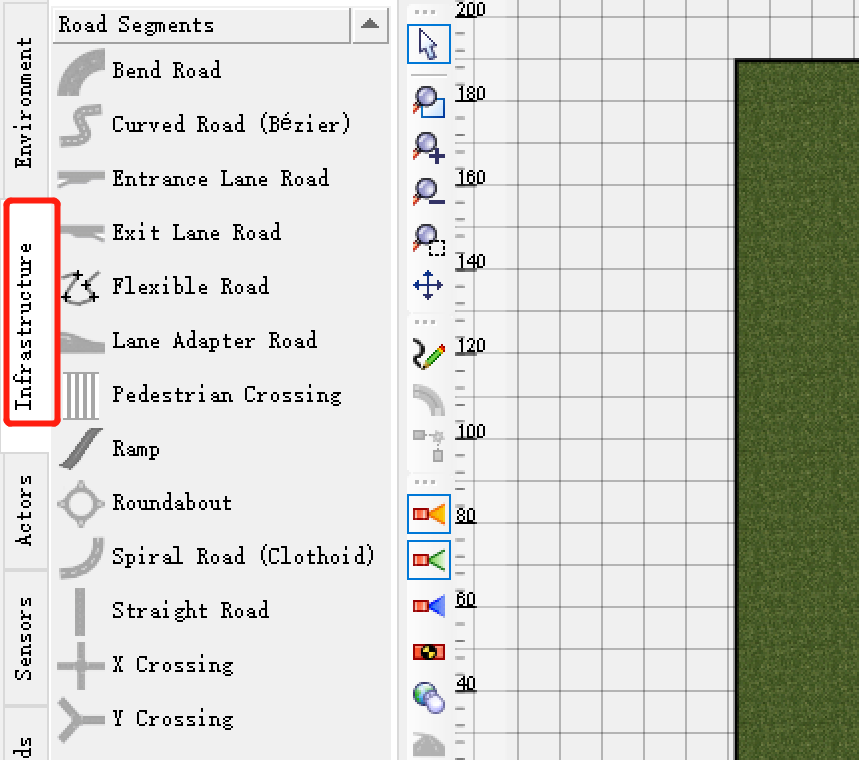Click the Pedestrian Crossing label
Image resolution: width=859 pixels, height=760 pixels.
(227, 395)
